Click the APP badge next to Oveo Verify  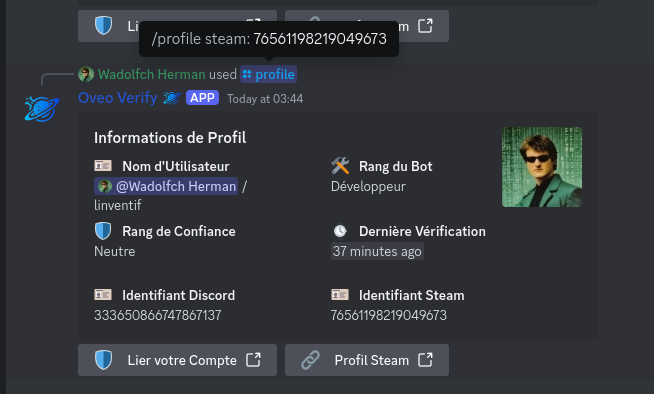(x=202, y=98)
